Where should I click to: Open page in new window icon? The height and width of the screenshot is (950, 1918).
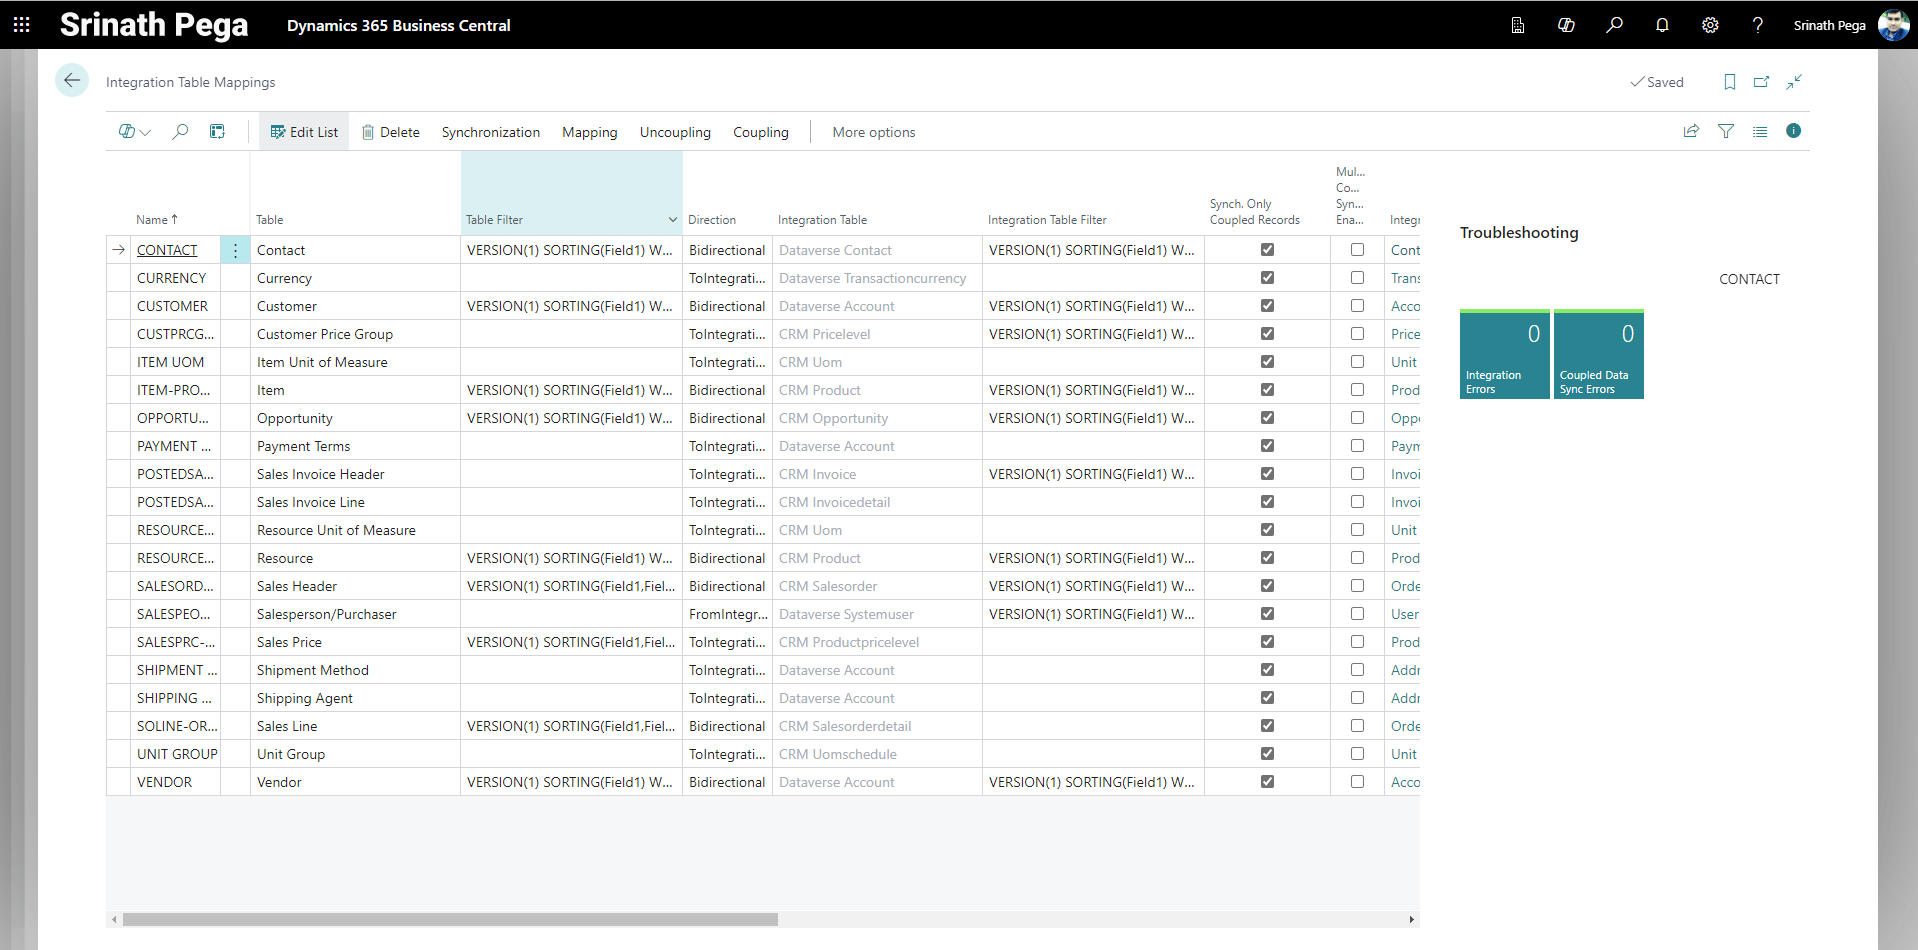[1761, 82]
